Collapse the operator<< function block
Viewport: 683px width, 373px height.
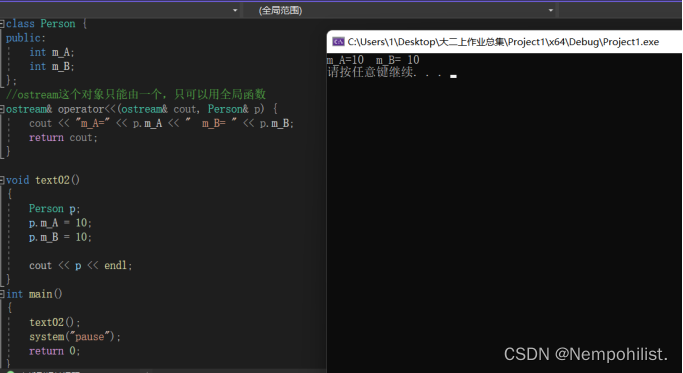pos(2,109)
